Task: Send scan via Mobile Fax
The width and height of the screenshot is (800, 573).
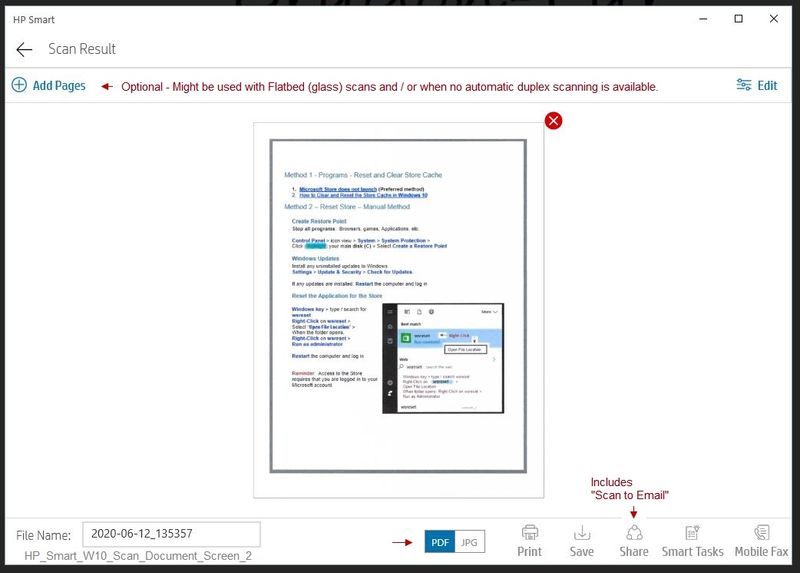Action: (x=761, y=541)
